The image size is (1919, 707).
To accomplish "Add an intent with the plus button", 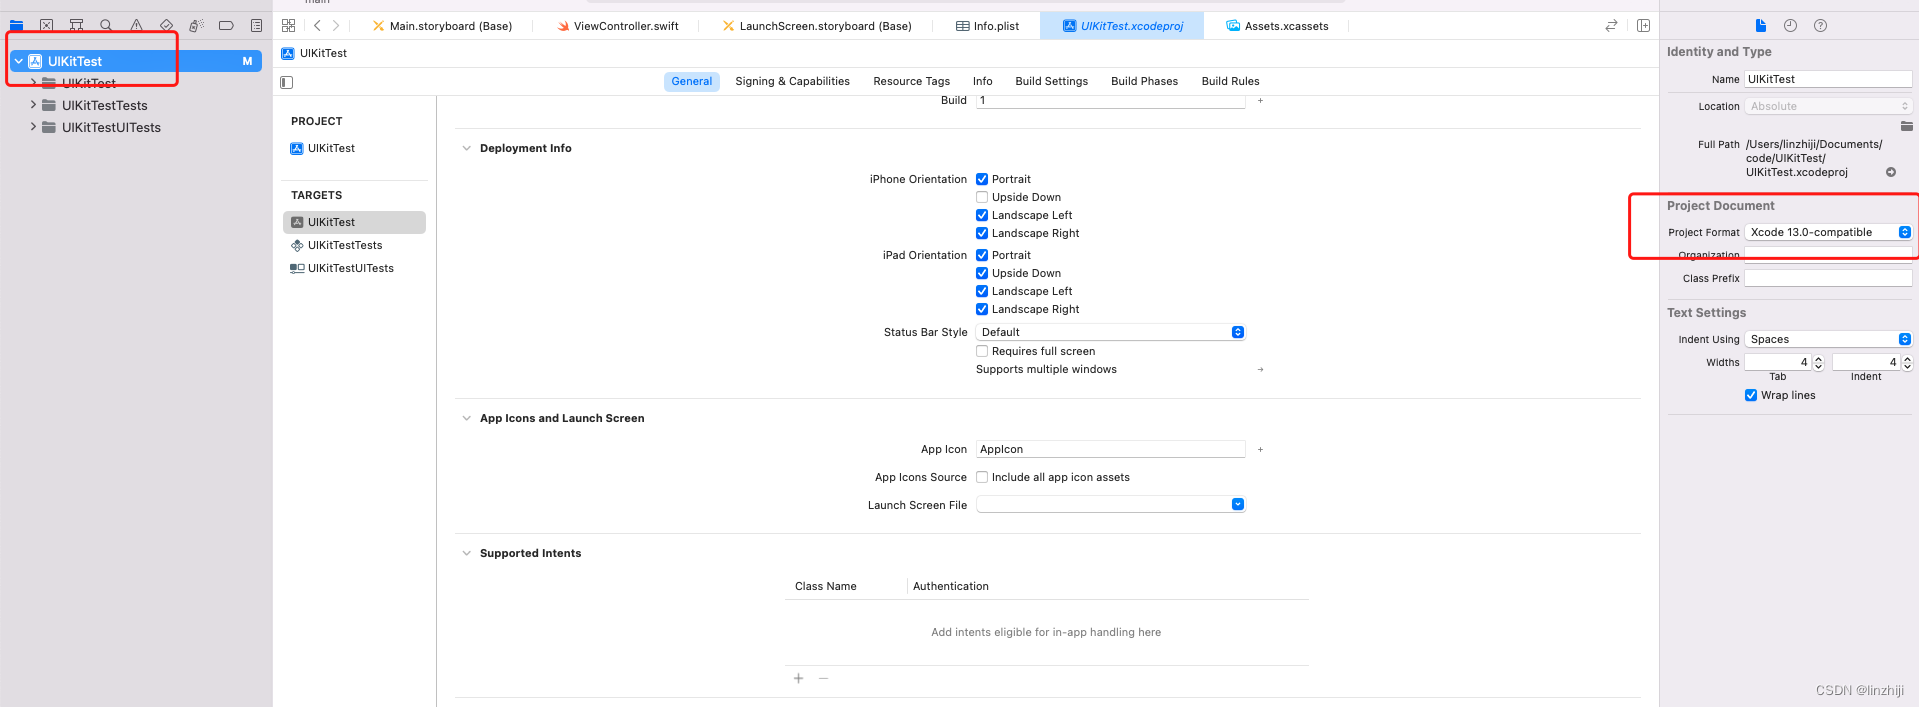I will pos(798,678).
